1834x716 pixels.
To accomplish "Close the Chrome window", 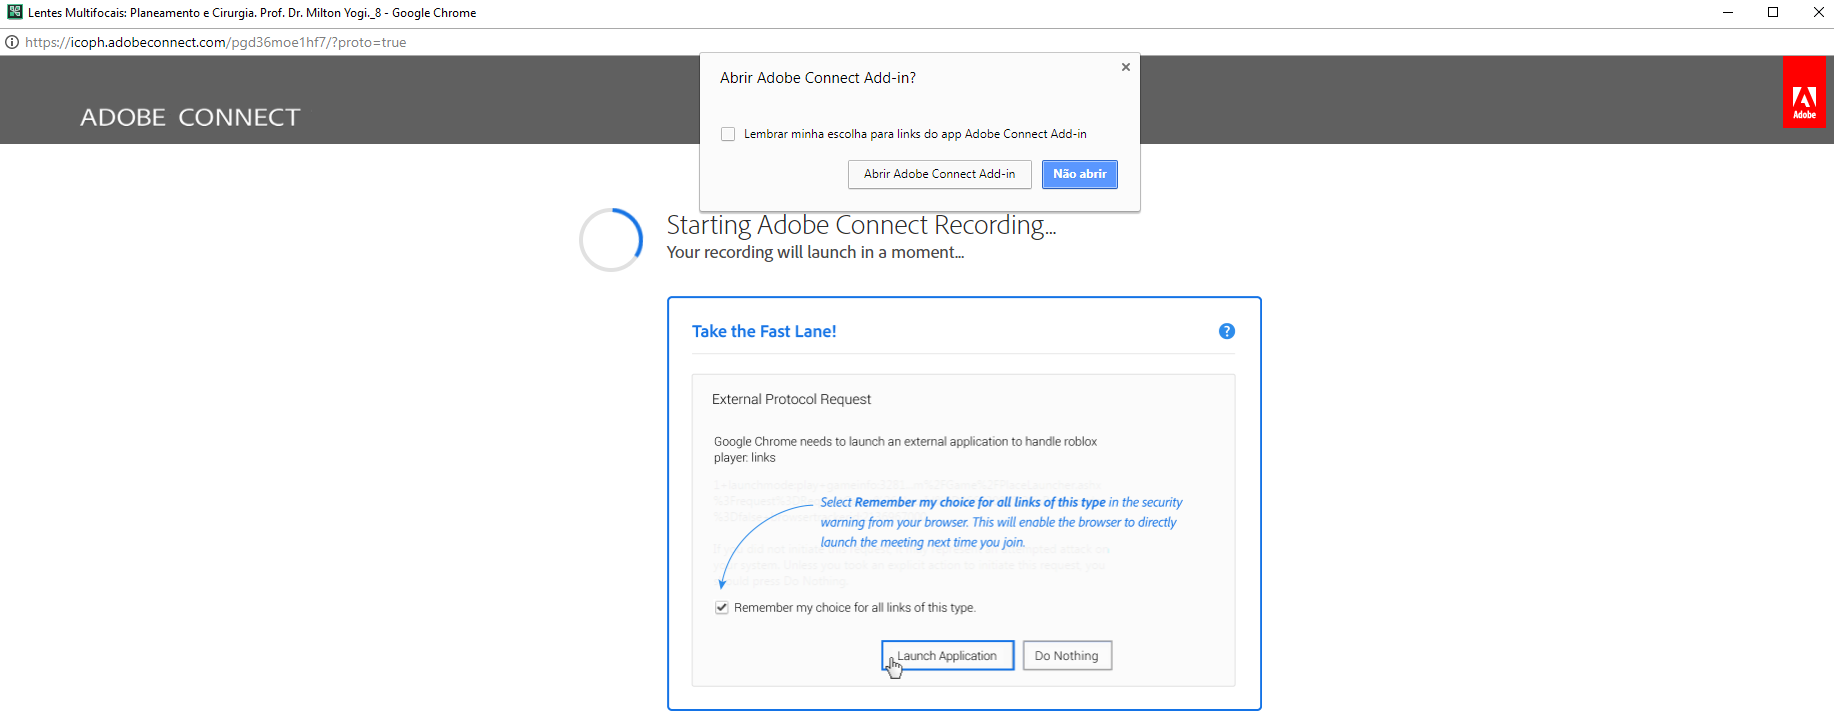I will (x=1818, y=12).
